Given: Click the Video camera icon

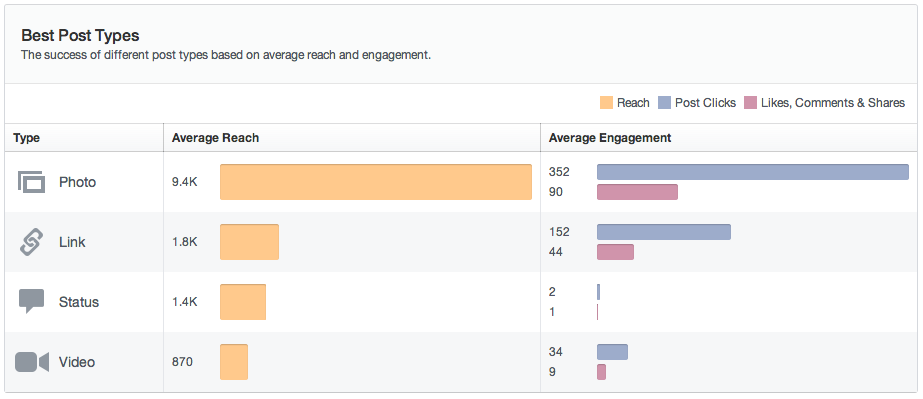Looking at the screenshot, I should point(32,362).
